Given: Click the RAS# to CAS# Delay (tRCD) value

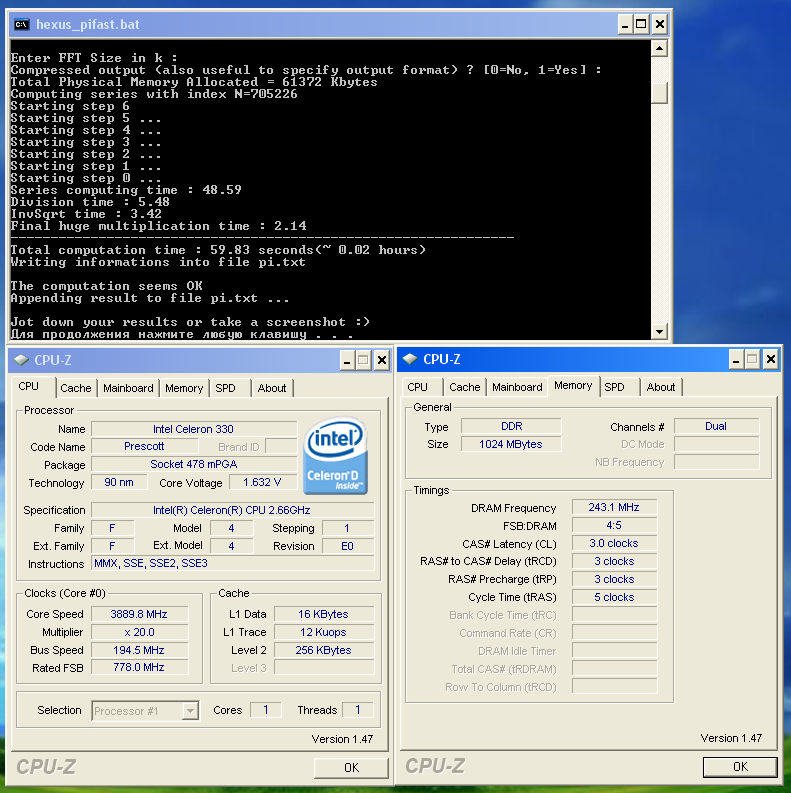Looking at the screenshot, I should coord(614,561).
